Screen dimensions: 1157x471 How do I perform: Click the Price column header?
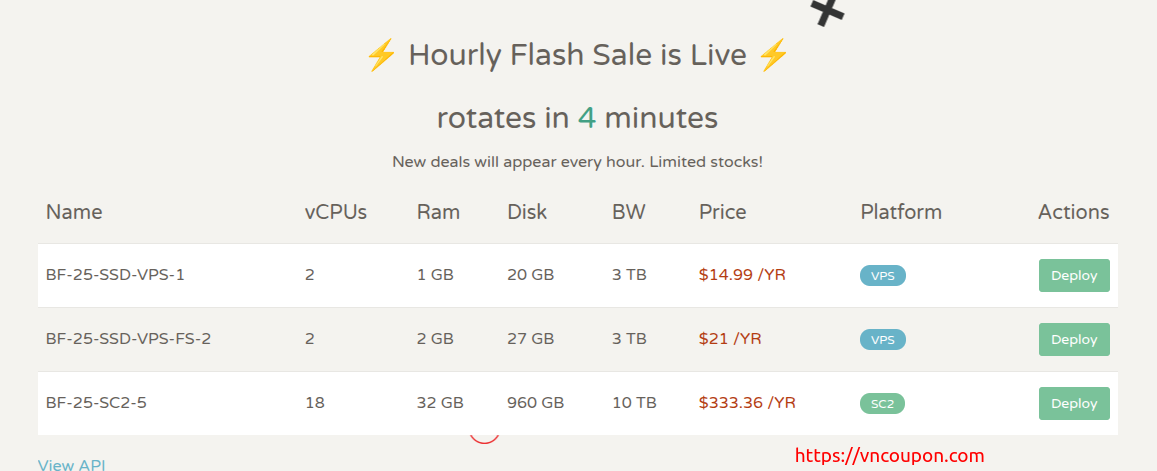[x=722, y=212]
